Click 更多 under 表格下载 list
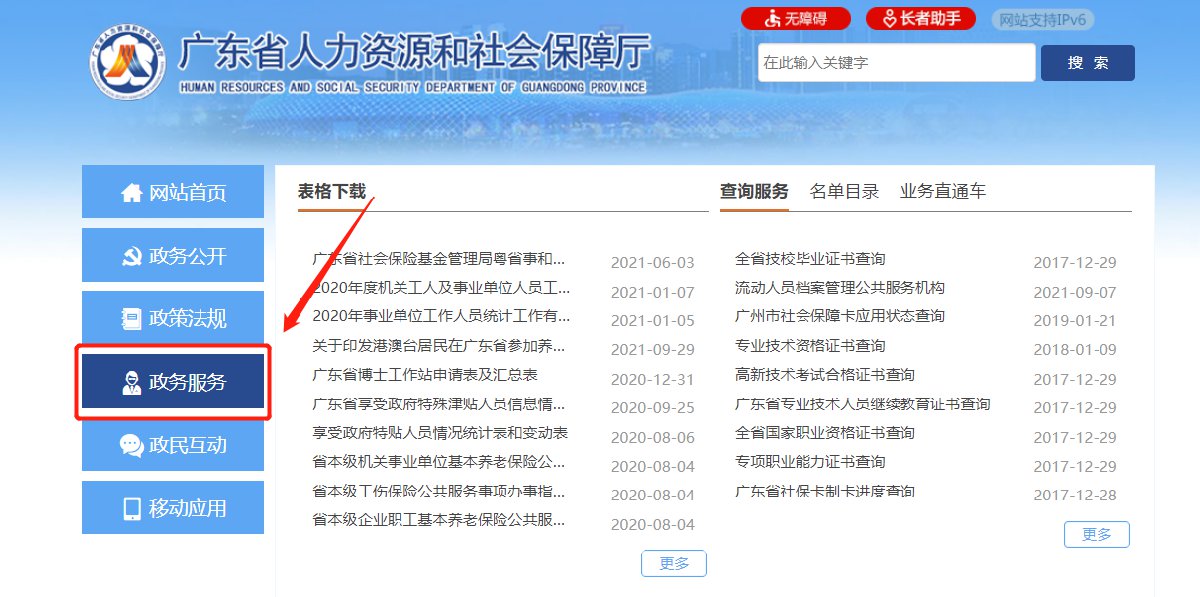1200x597 pixels. tap(674, 563)
